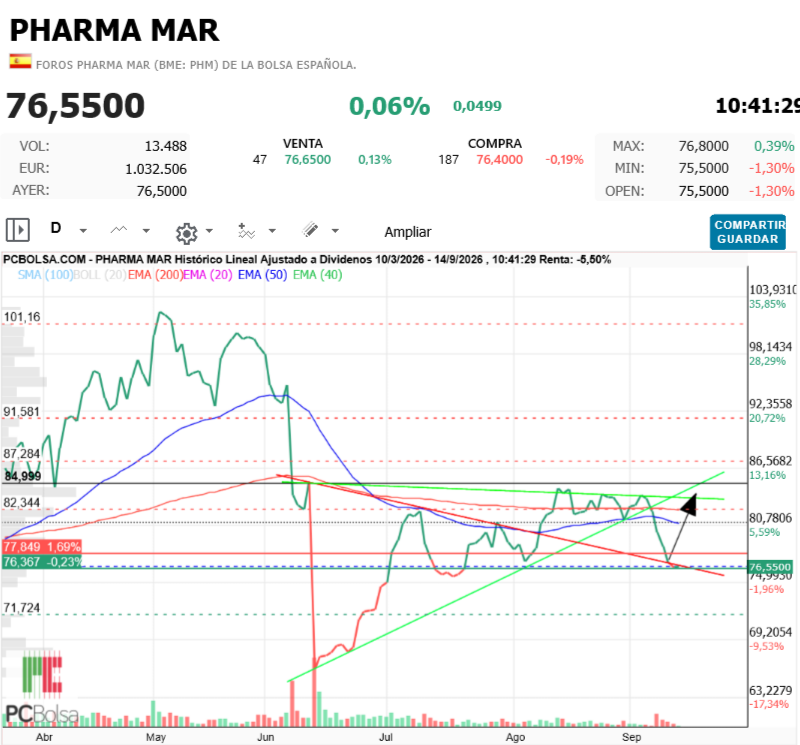
Task: Click the 98,1434 price axis label
Action: pos(770,347)
